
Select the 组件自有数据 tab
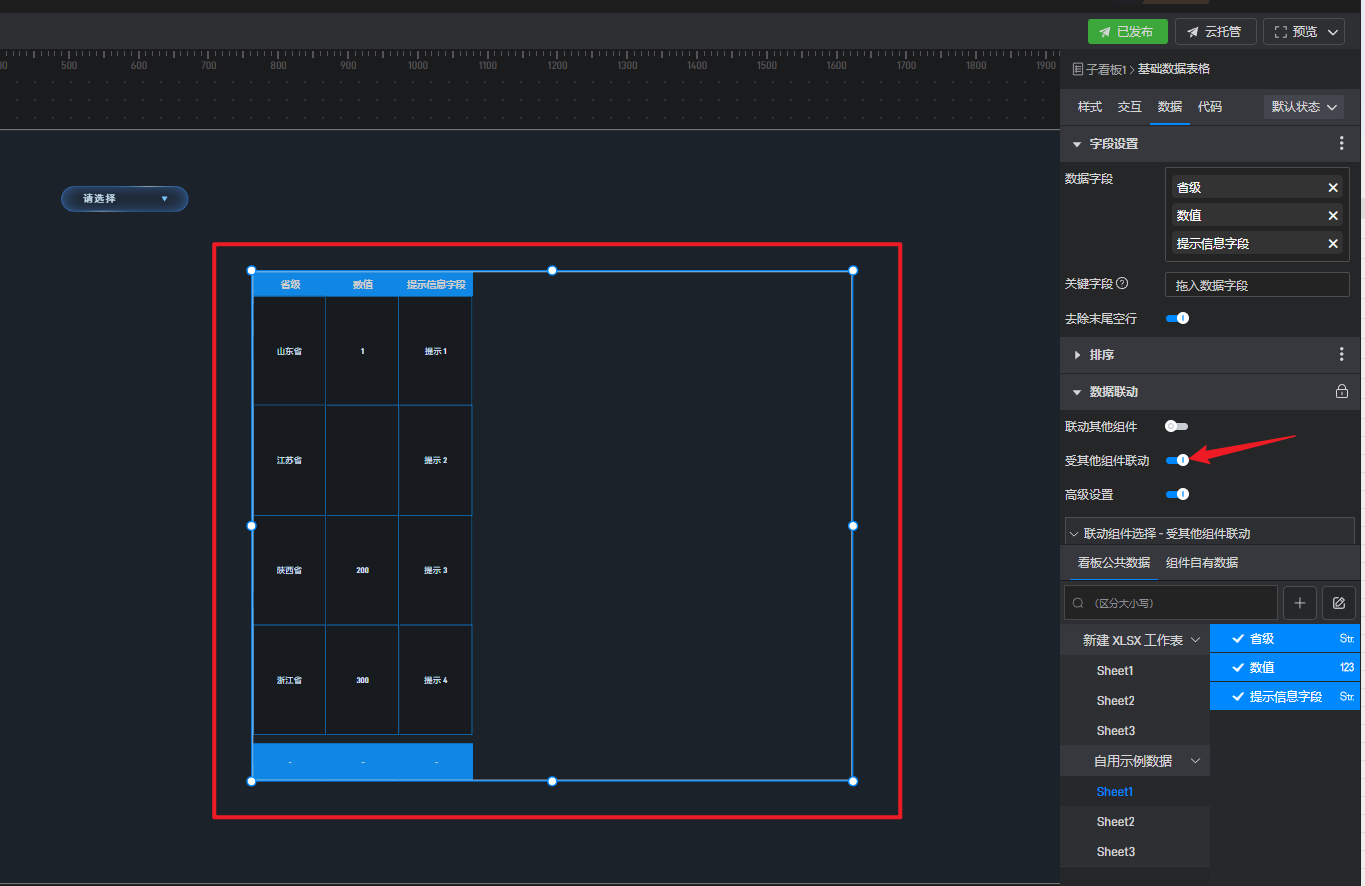pos(1201,563)
